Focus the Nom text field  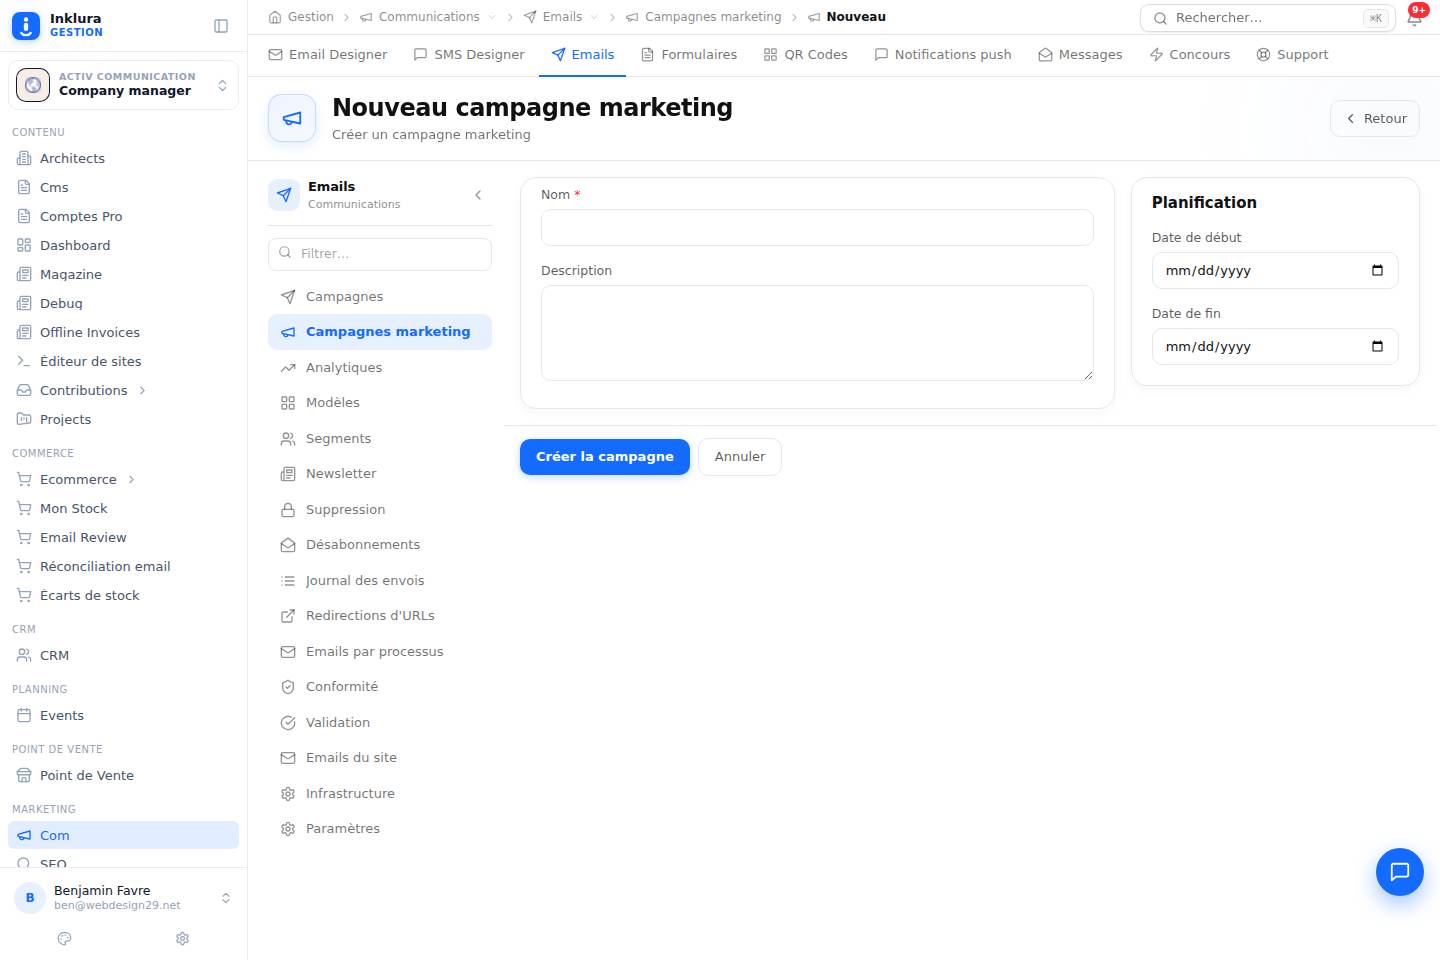tap(817, 228)
